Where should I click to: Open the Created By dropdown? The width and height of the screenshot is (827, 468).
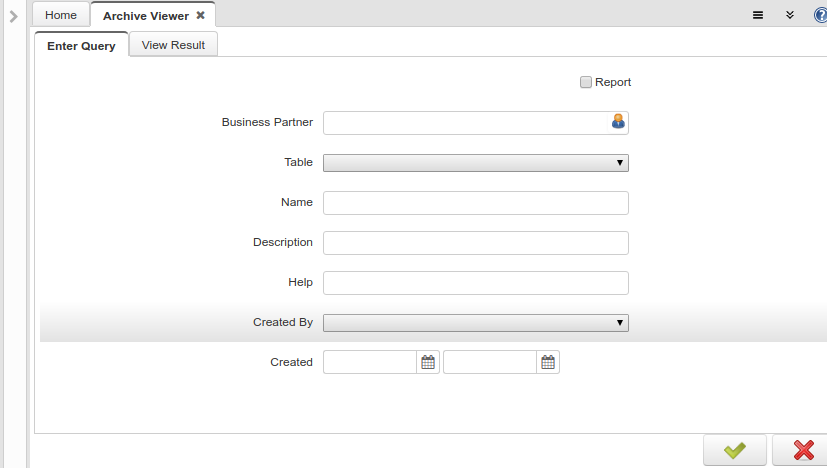476,323
